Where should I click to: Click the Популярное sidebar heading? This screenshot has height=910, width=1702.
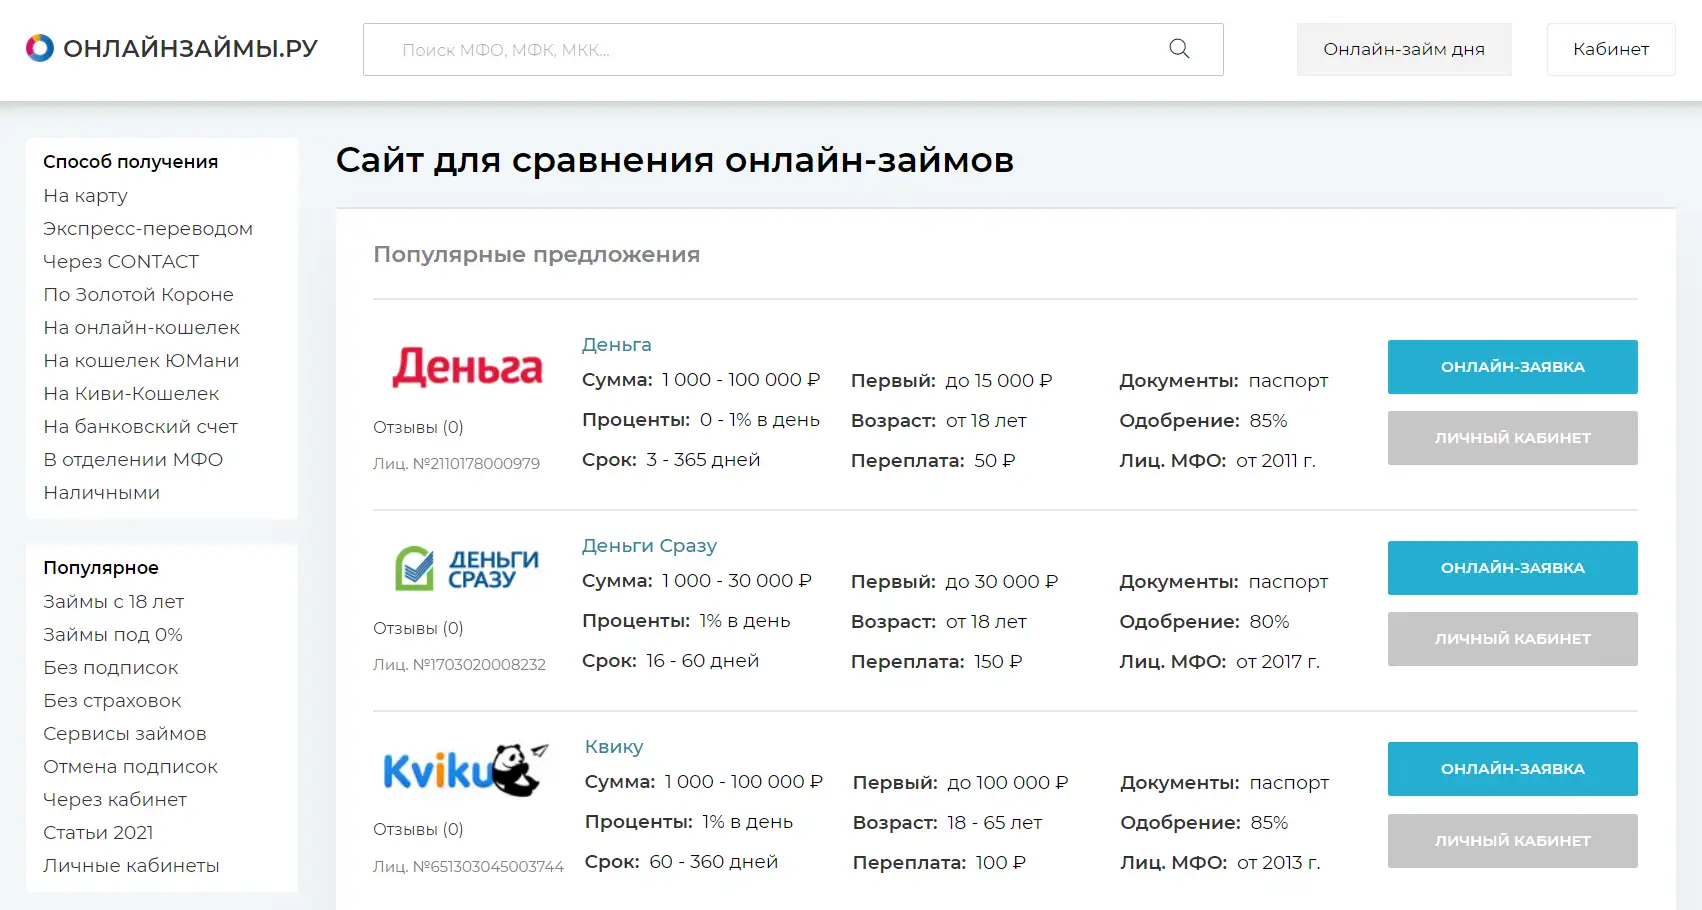(101, 568)
